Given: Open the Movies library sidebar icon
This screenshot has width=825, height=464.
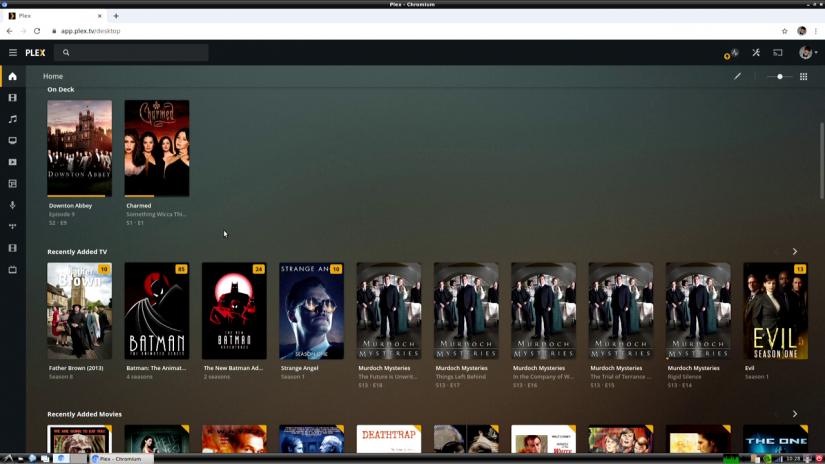Looking at the screenshot, I should tap(13, 98).
